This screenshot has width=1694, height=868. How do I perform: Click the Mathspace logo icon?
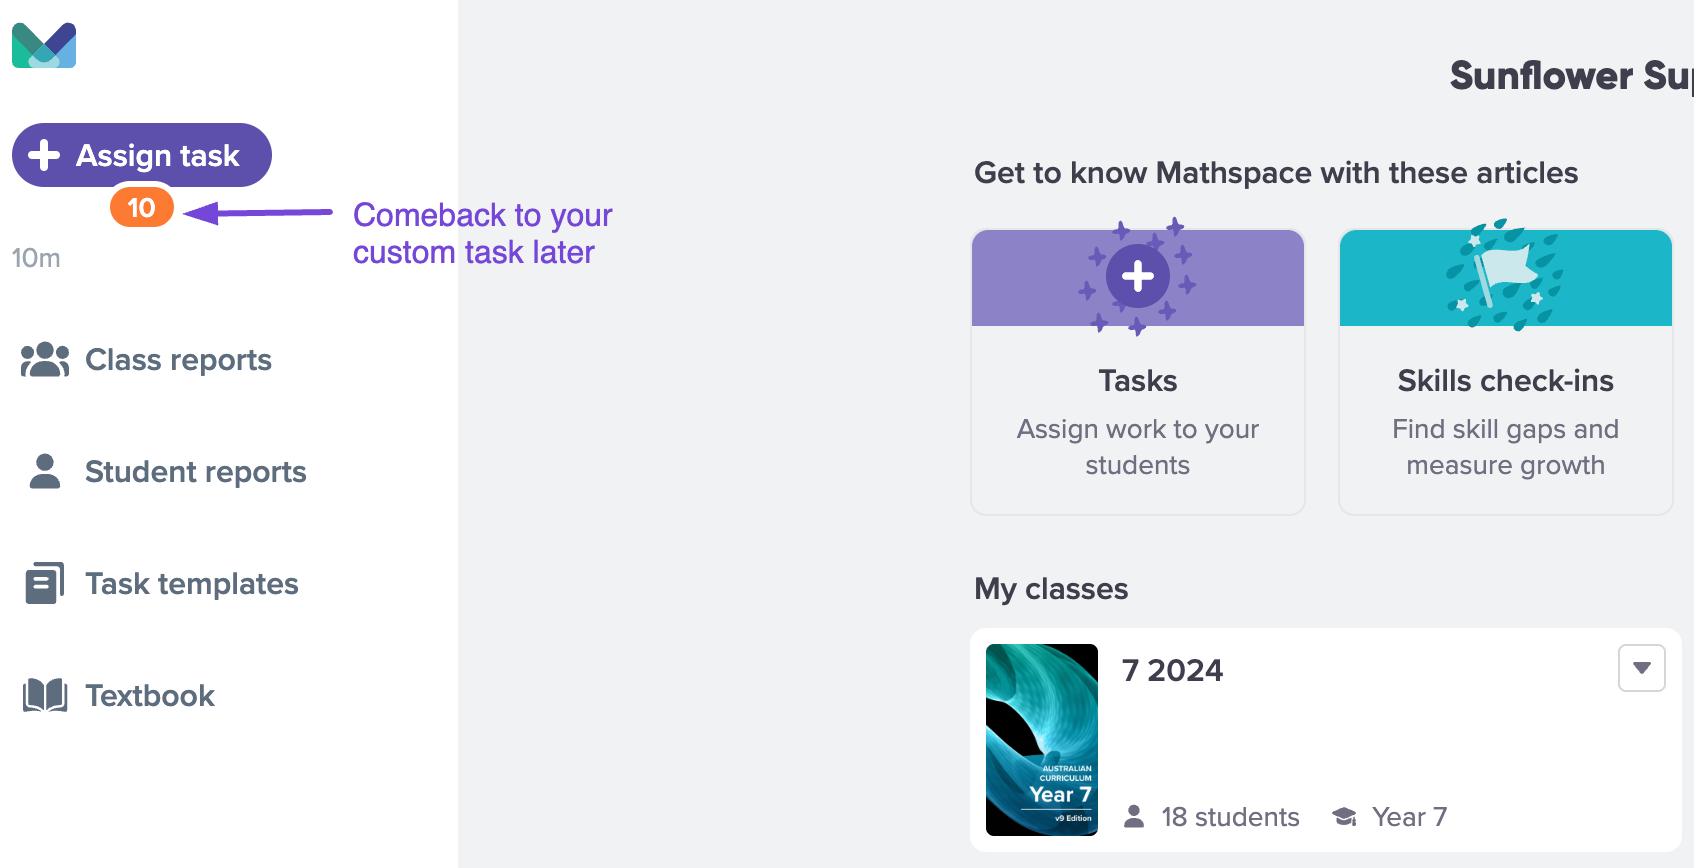[x=44, y=45]
